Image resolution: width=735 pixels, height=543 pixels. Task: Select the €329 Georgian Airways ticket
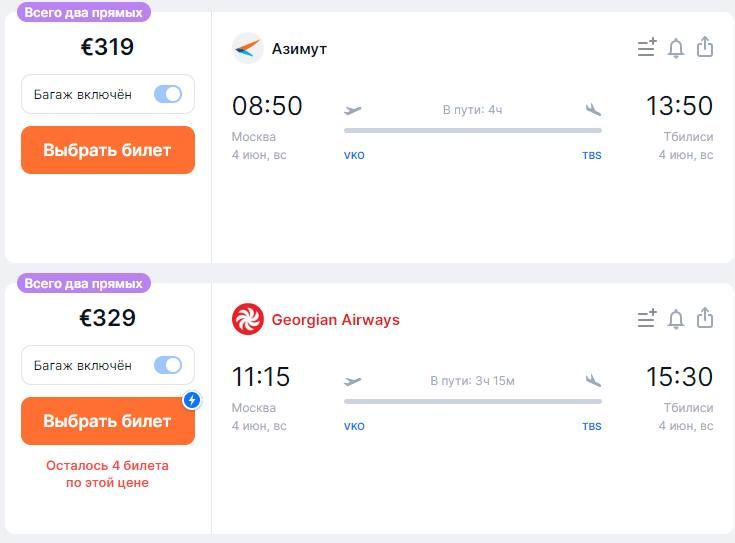coord(108,421)
